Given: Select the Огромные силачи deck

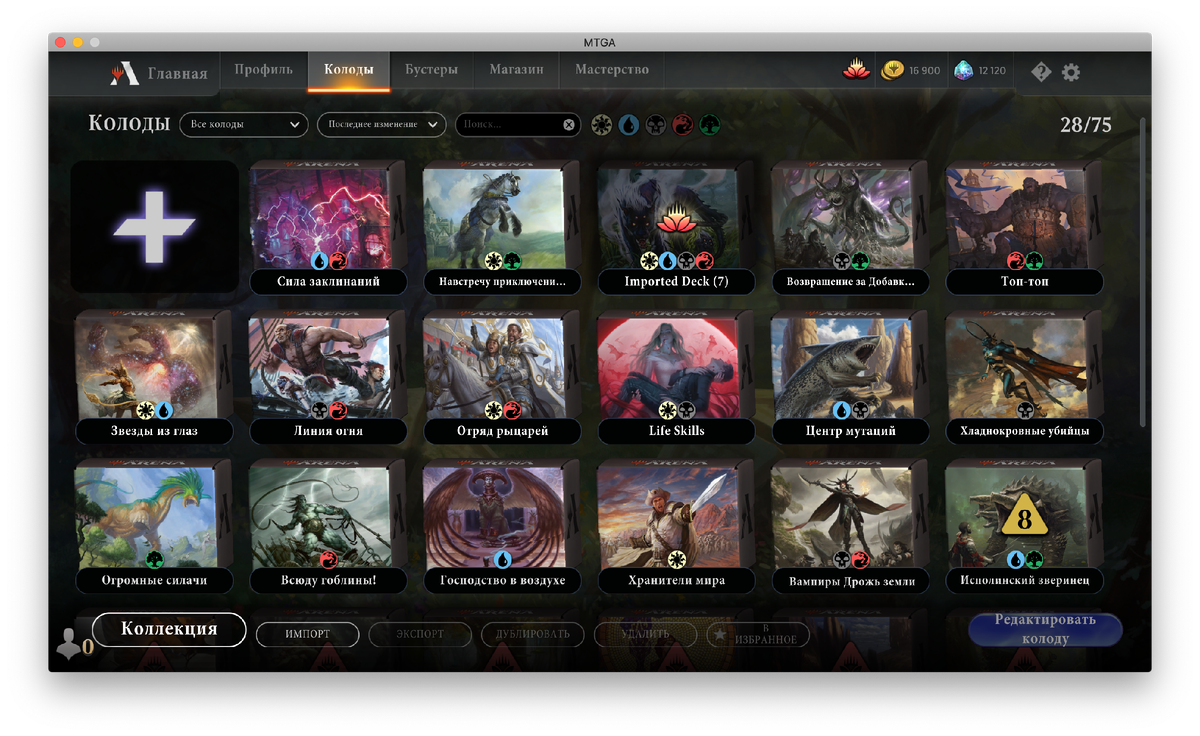Looking at the screenshot, I should click(154, 526).
